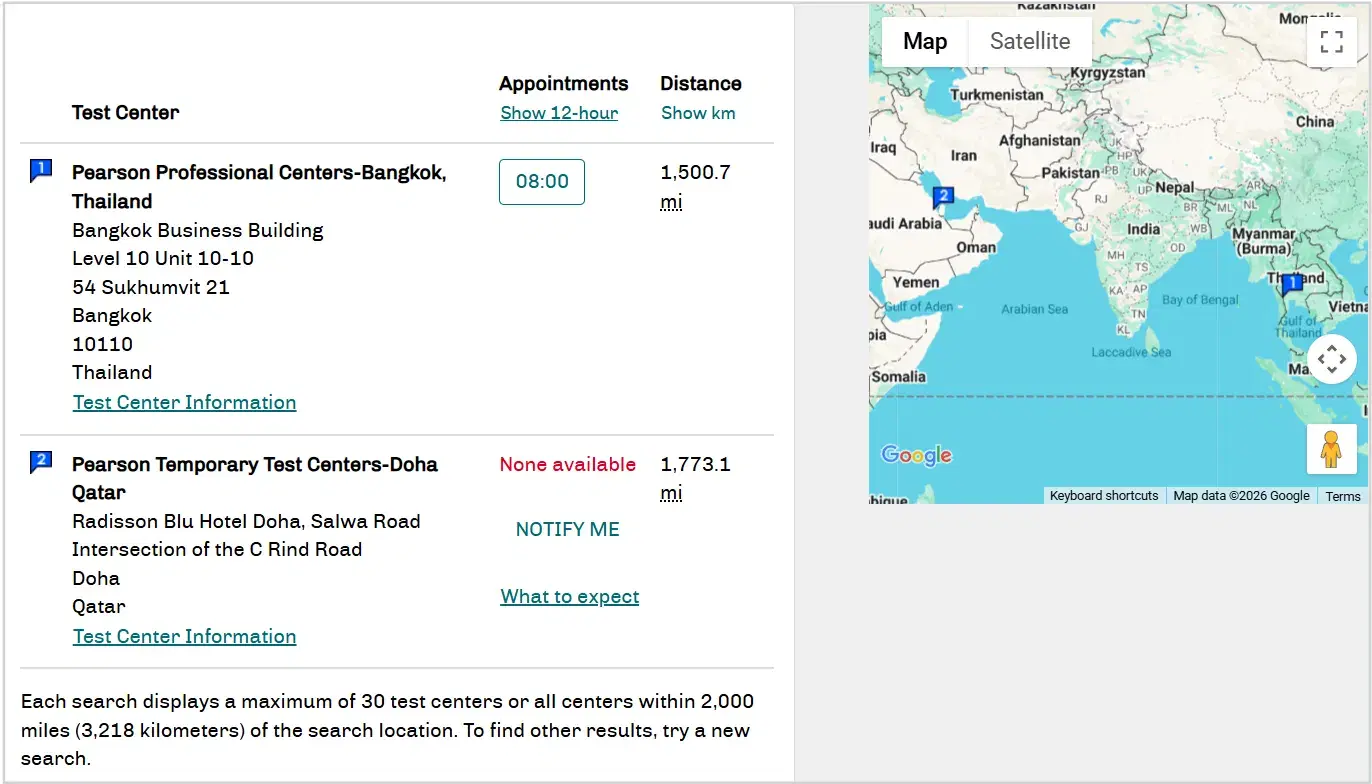Screen dimensions: 1372x784
Task: Open map camera pan controls
Action: 1331,359
